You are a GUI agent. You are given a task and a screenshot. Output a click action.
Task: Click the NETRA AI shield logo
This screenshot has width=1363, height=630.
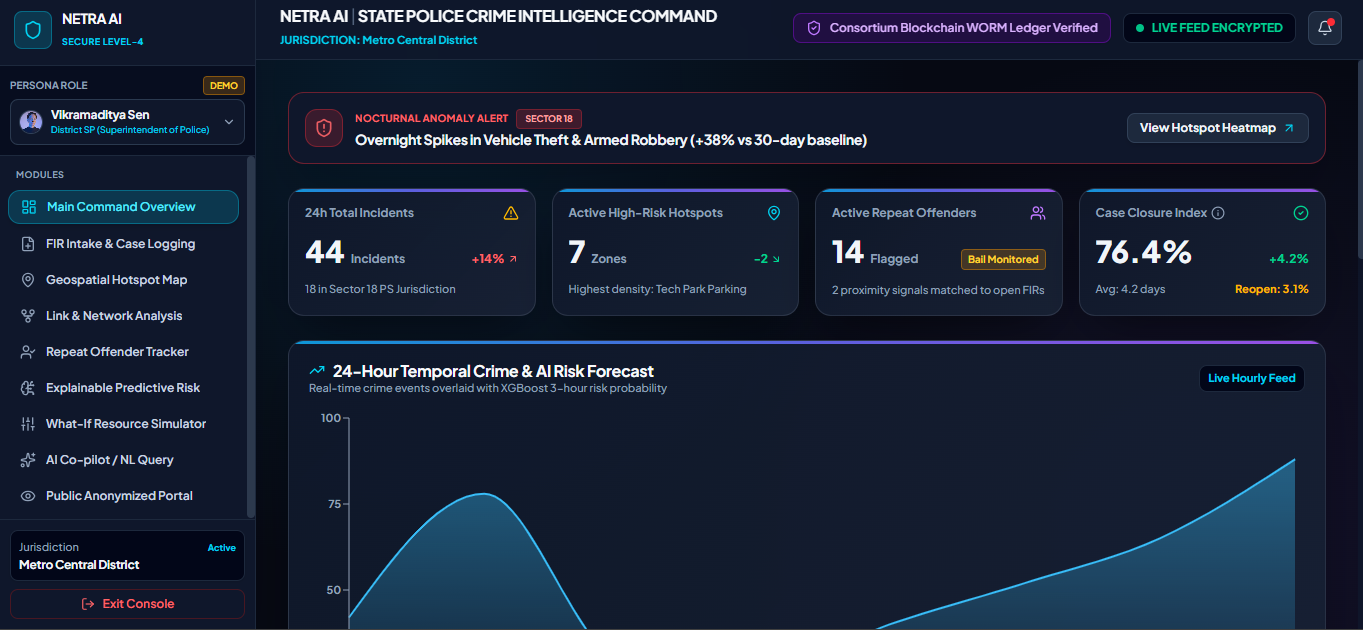click(x=33, y=30)
